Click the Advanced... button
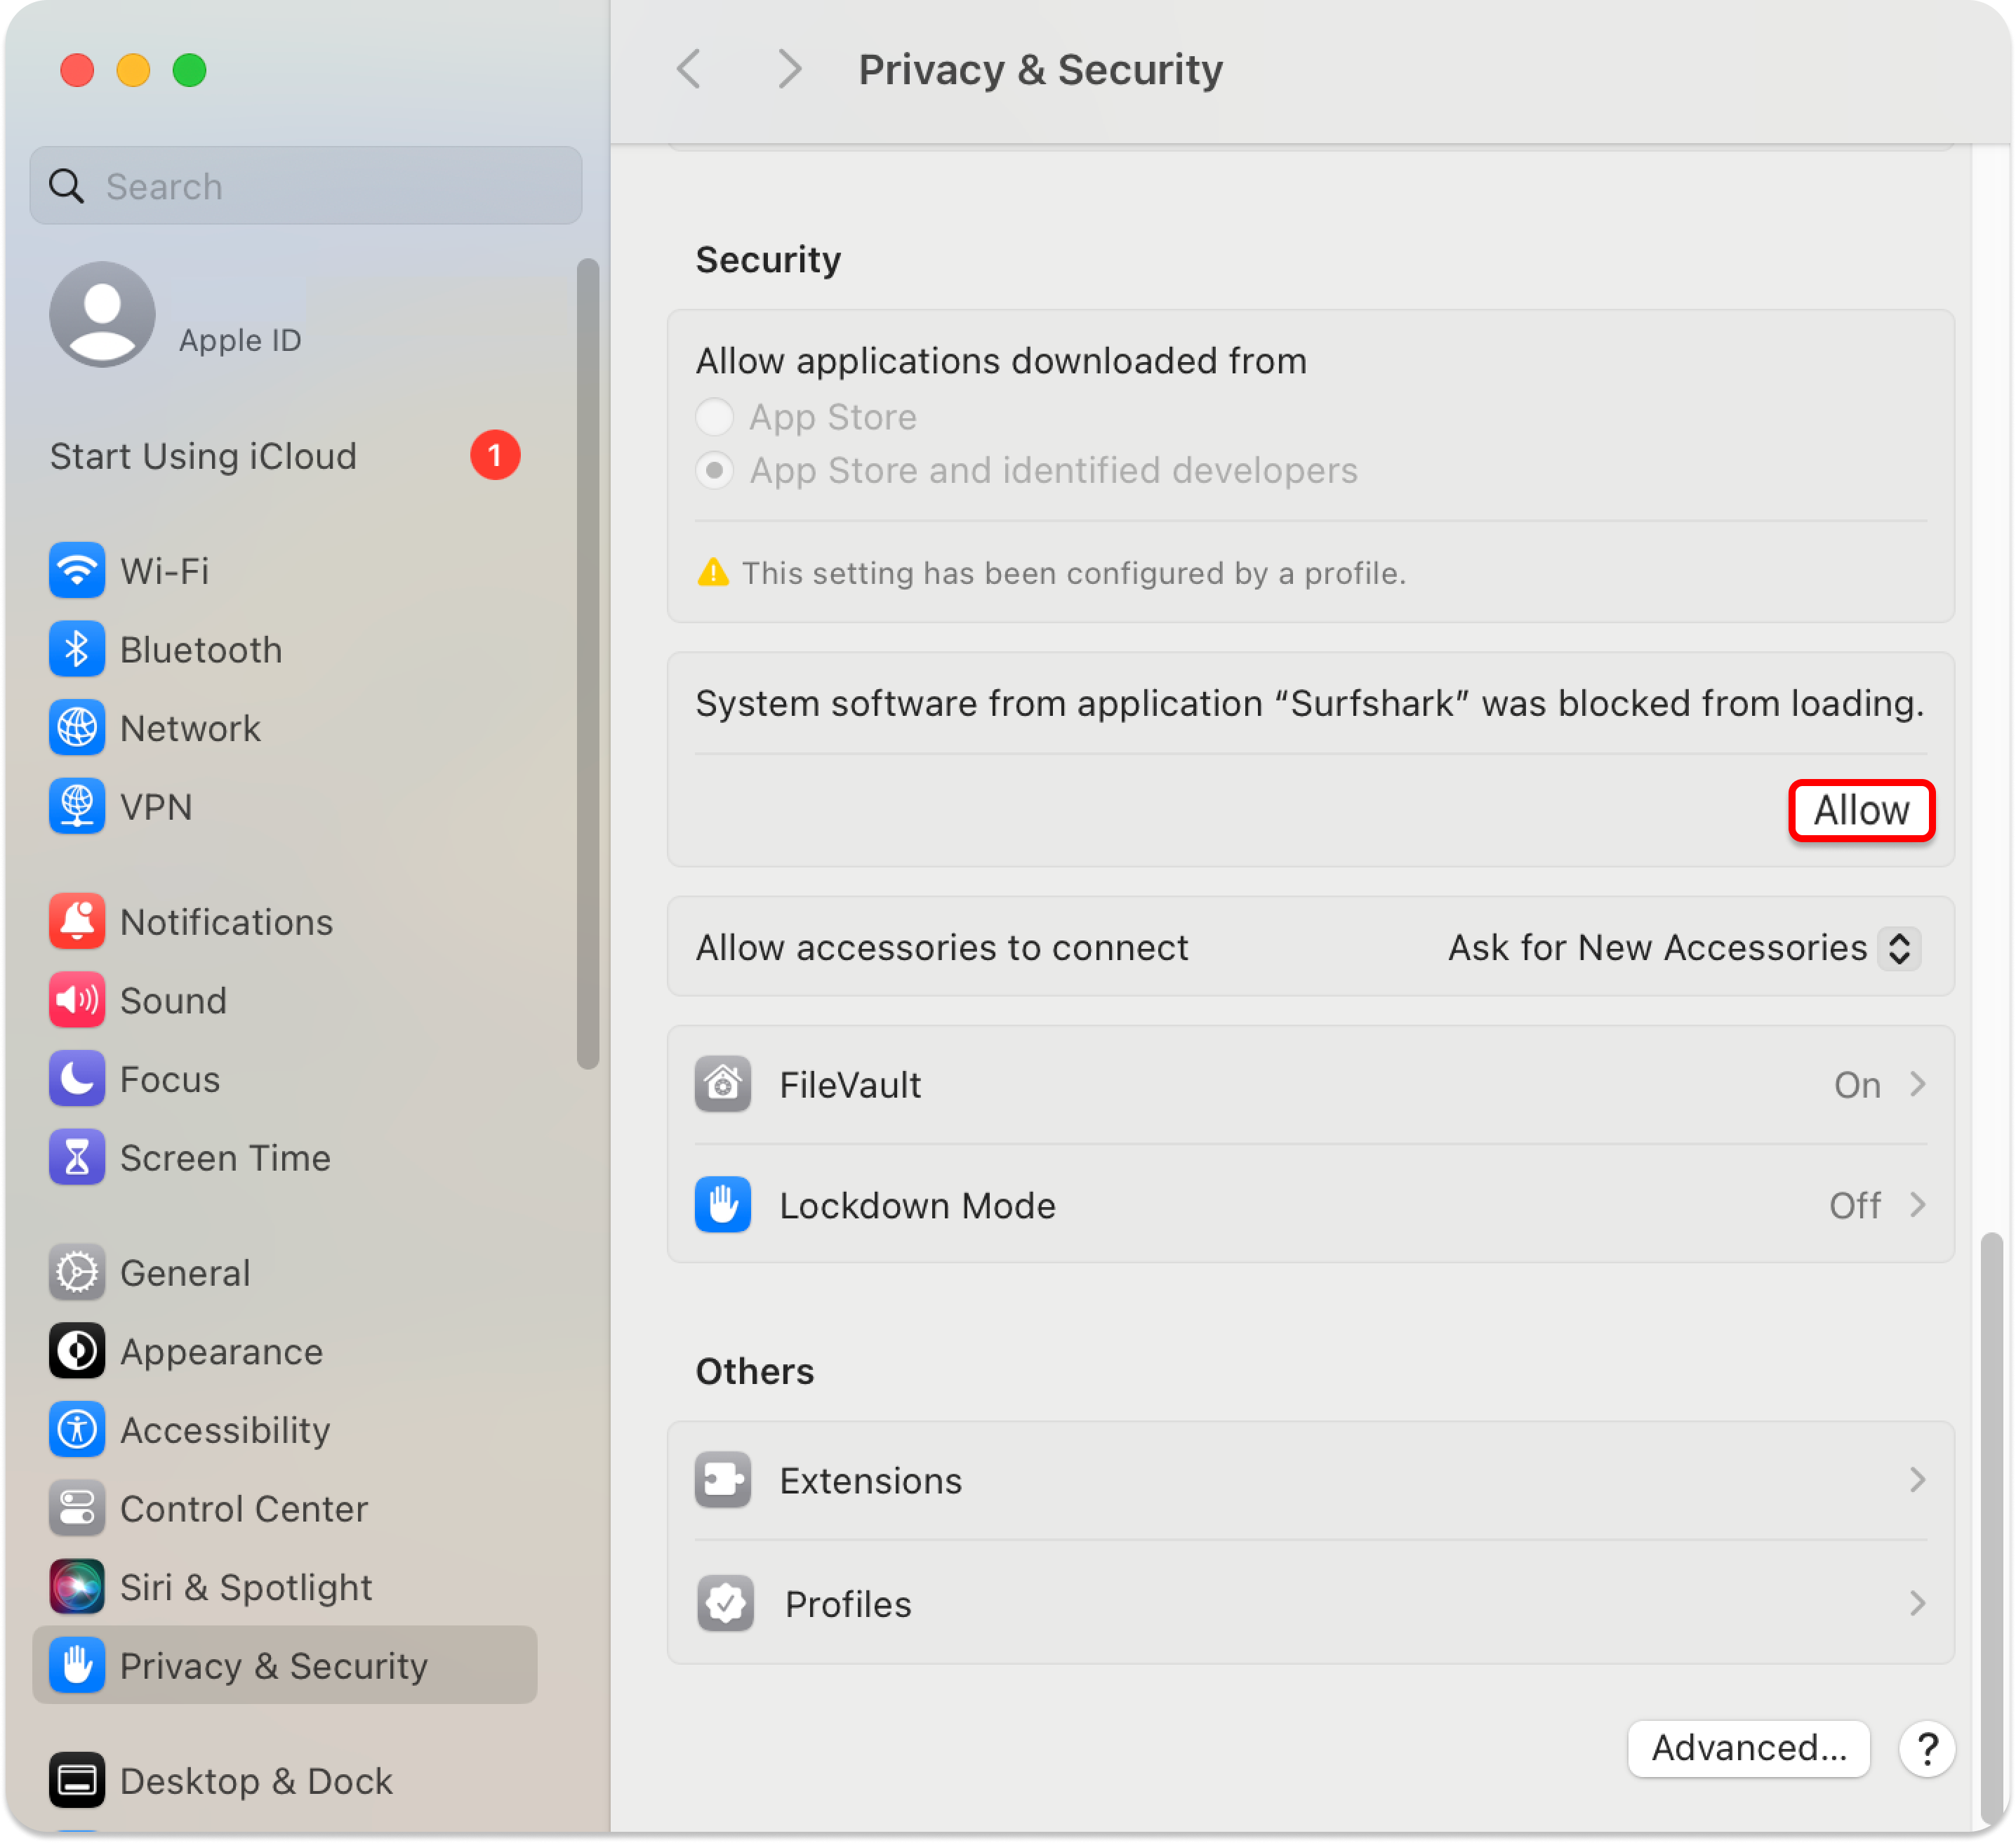This screenshot has height=1843, width=2016. coord(1748,1747)
